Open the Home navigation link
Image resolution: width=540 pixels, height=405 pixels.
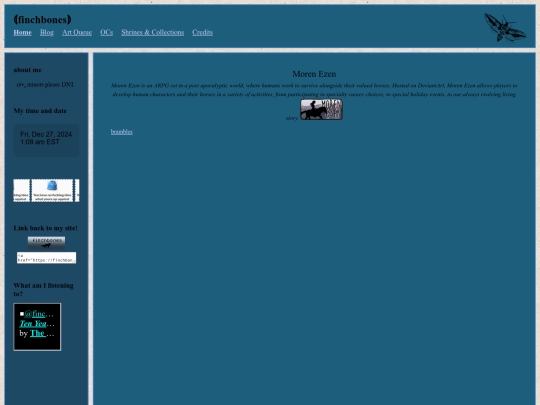[22, 32]
